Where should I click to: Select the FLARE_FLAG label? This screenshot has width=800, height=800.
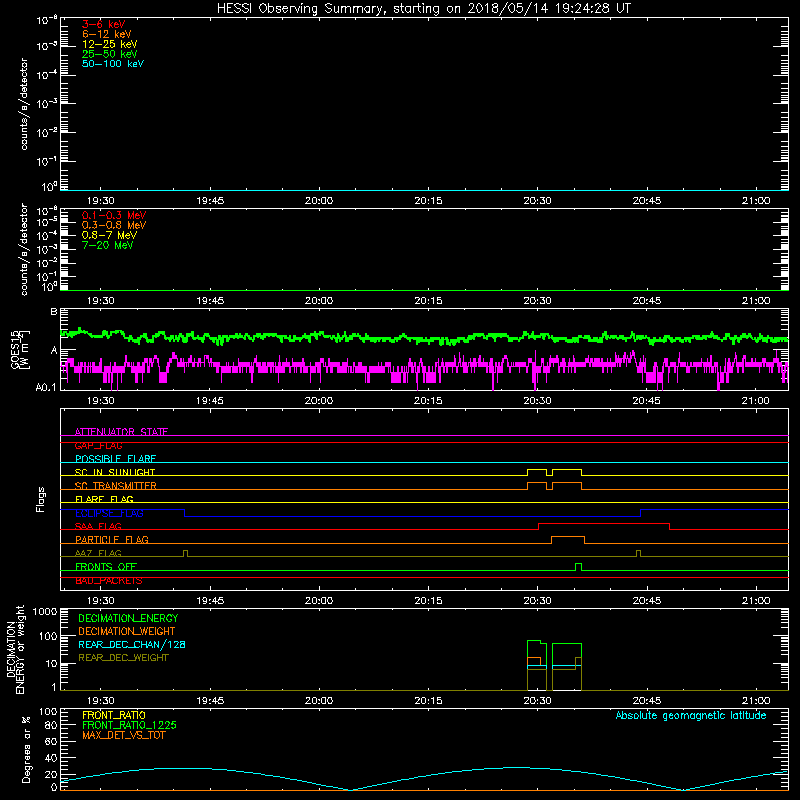tap(104, 499)
